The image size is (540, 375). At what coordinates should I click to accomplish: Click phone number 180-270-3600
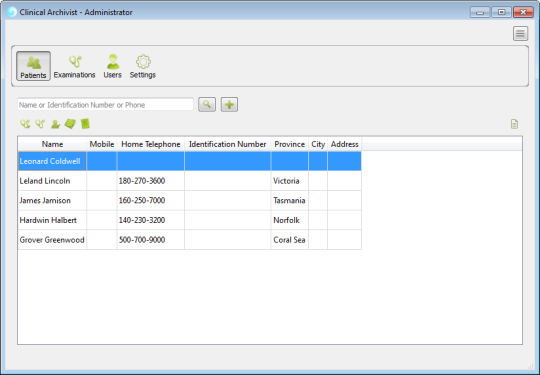142,181
